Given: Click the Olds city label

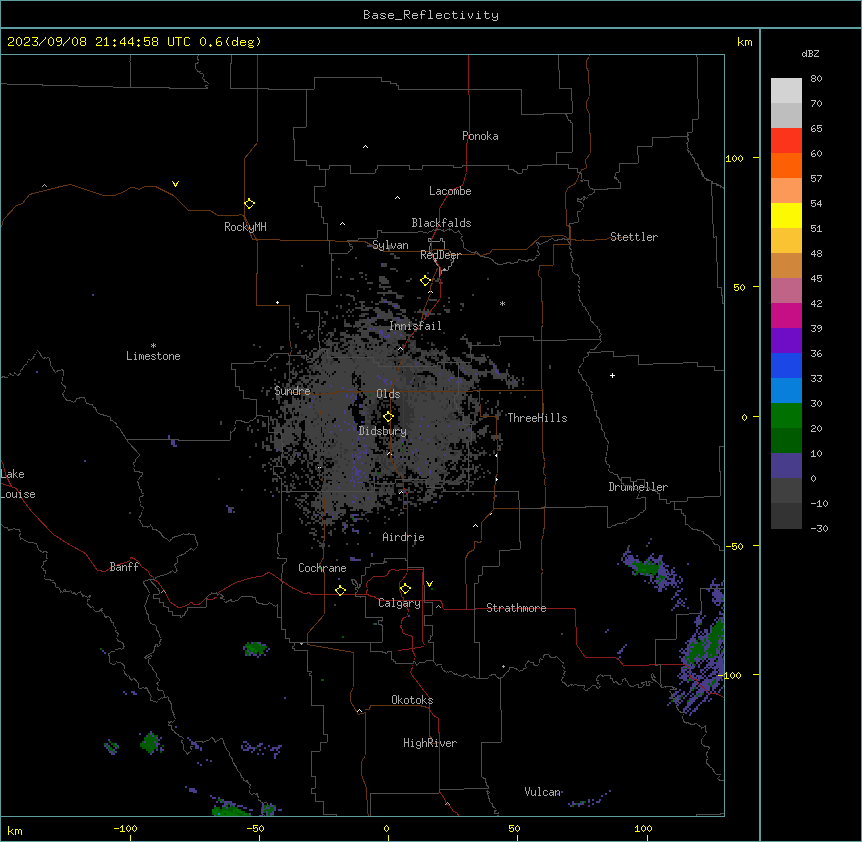Looking at the screenshot, I should click(388, 394).
